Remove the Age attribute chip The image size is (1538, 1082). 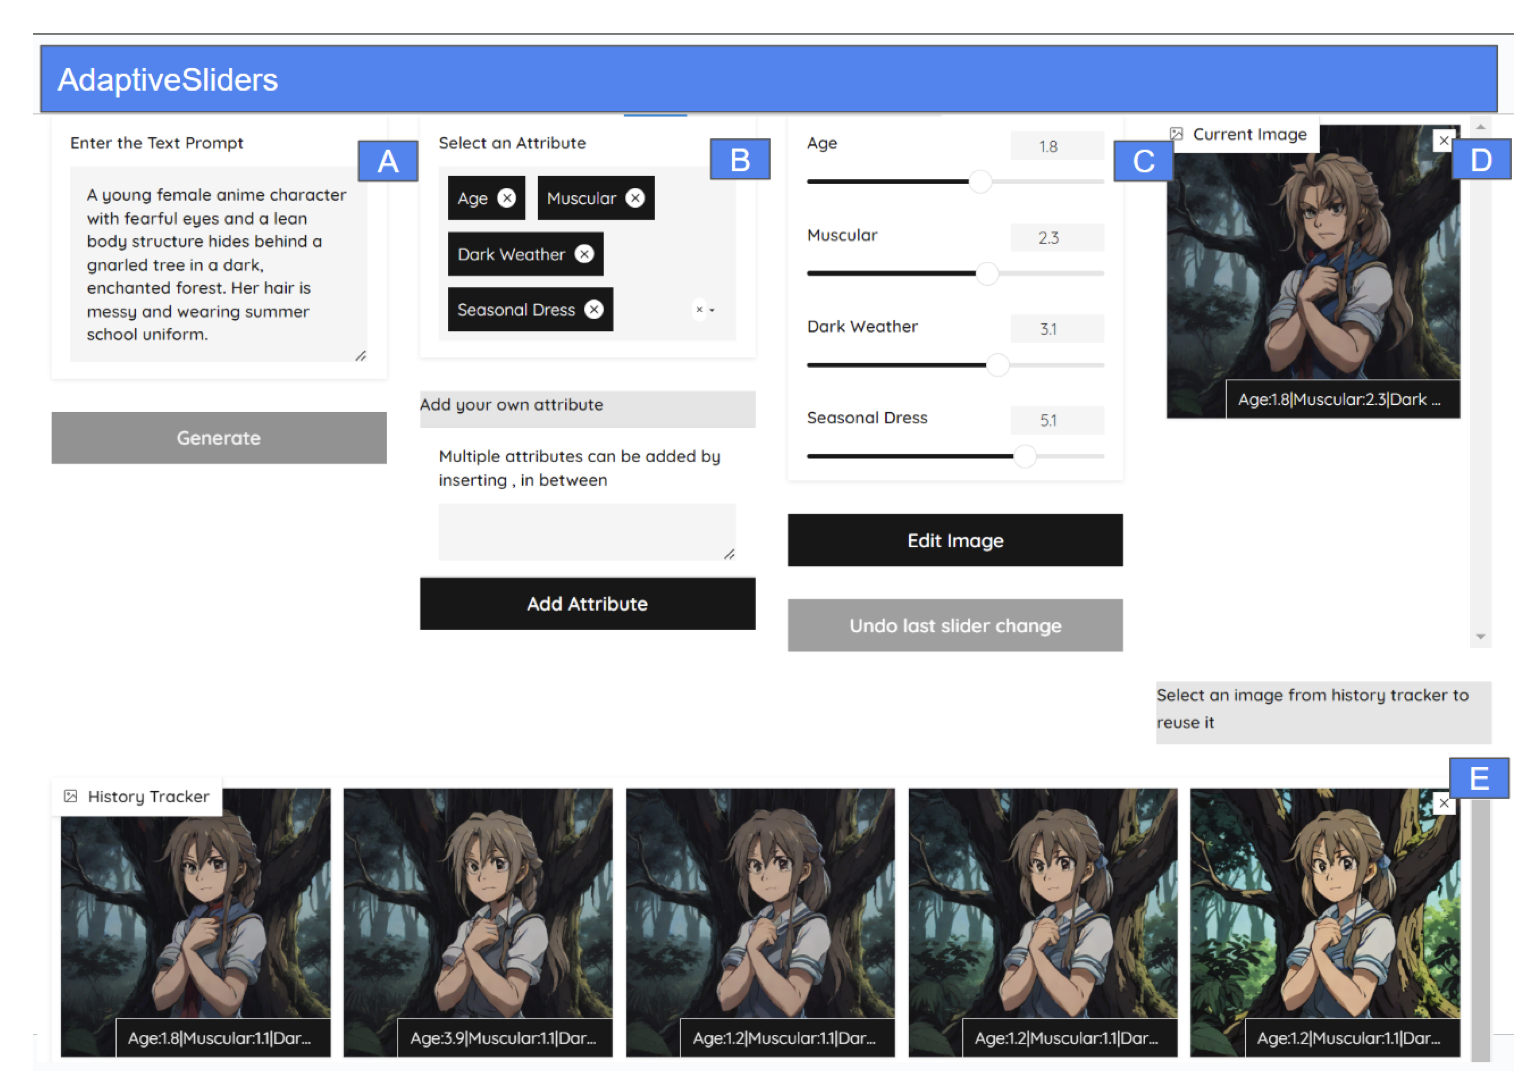click(x=508, y=198)
